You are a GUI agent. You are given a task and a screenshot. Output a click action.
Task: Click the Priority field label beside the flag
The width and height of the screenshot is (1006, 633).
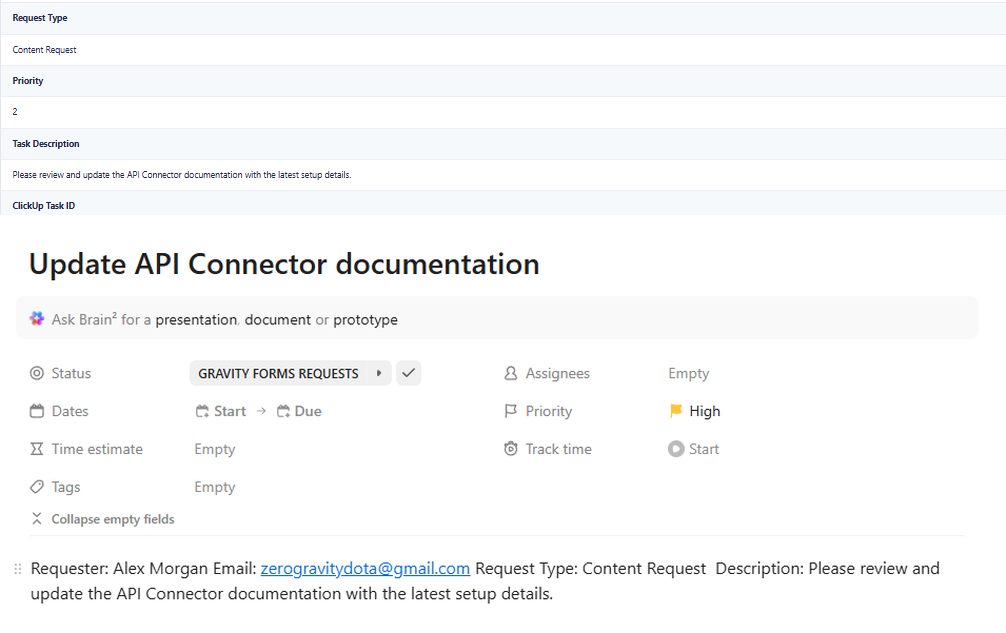pos(549,411)
